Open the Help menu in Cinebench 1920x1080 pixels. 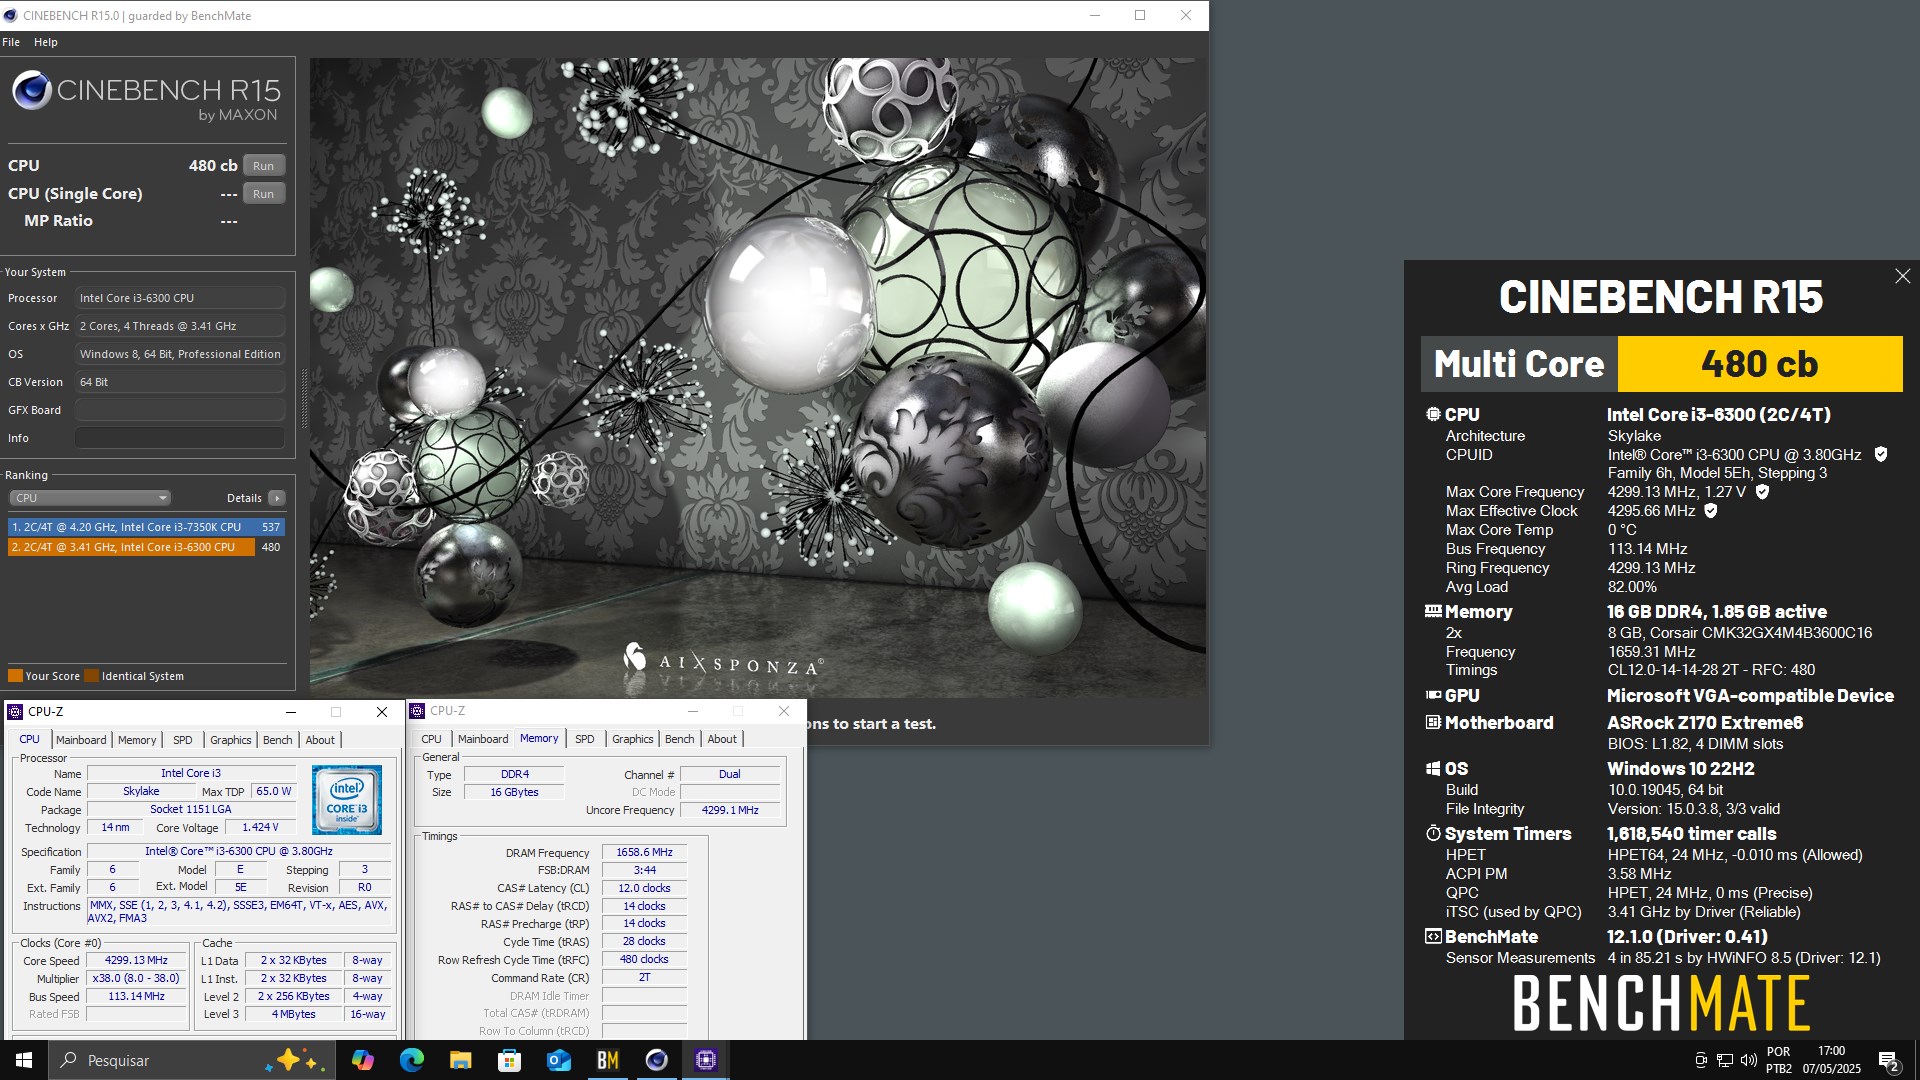coord(46,42)
